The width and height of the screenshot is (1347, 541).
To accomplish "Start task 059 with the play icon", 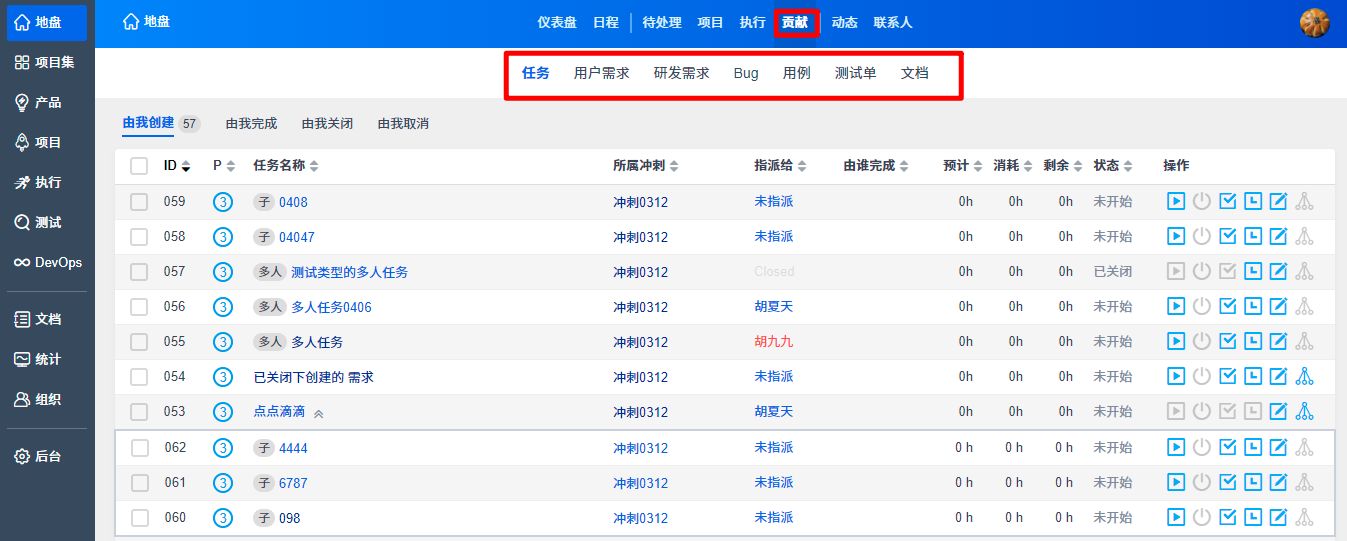I will click(x=1176, y=202).
